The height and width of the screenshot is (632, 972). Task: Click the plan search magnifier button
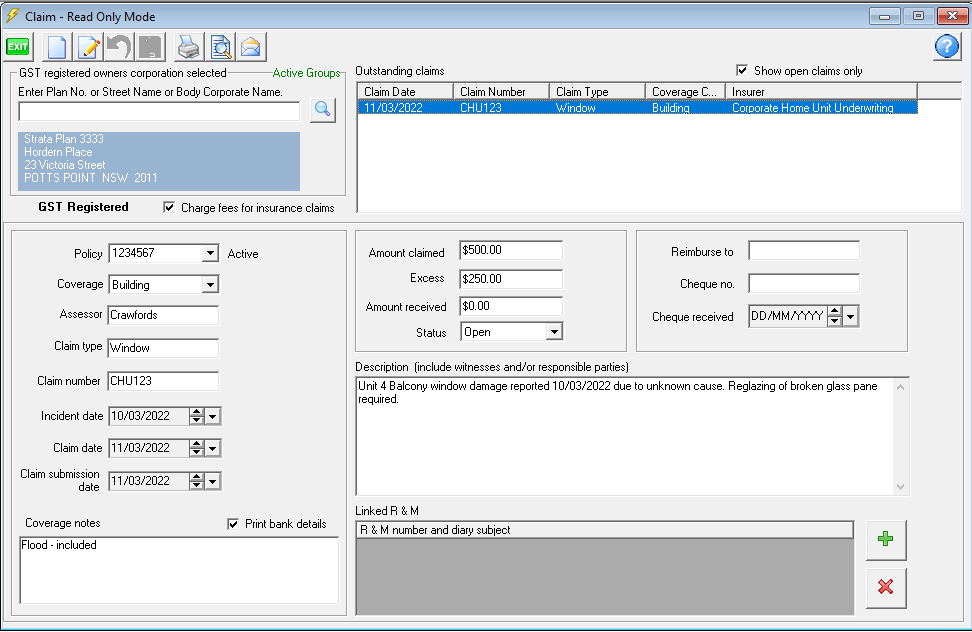[x=322, y=110]
